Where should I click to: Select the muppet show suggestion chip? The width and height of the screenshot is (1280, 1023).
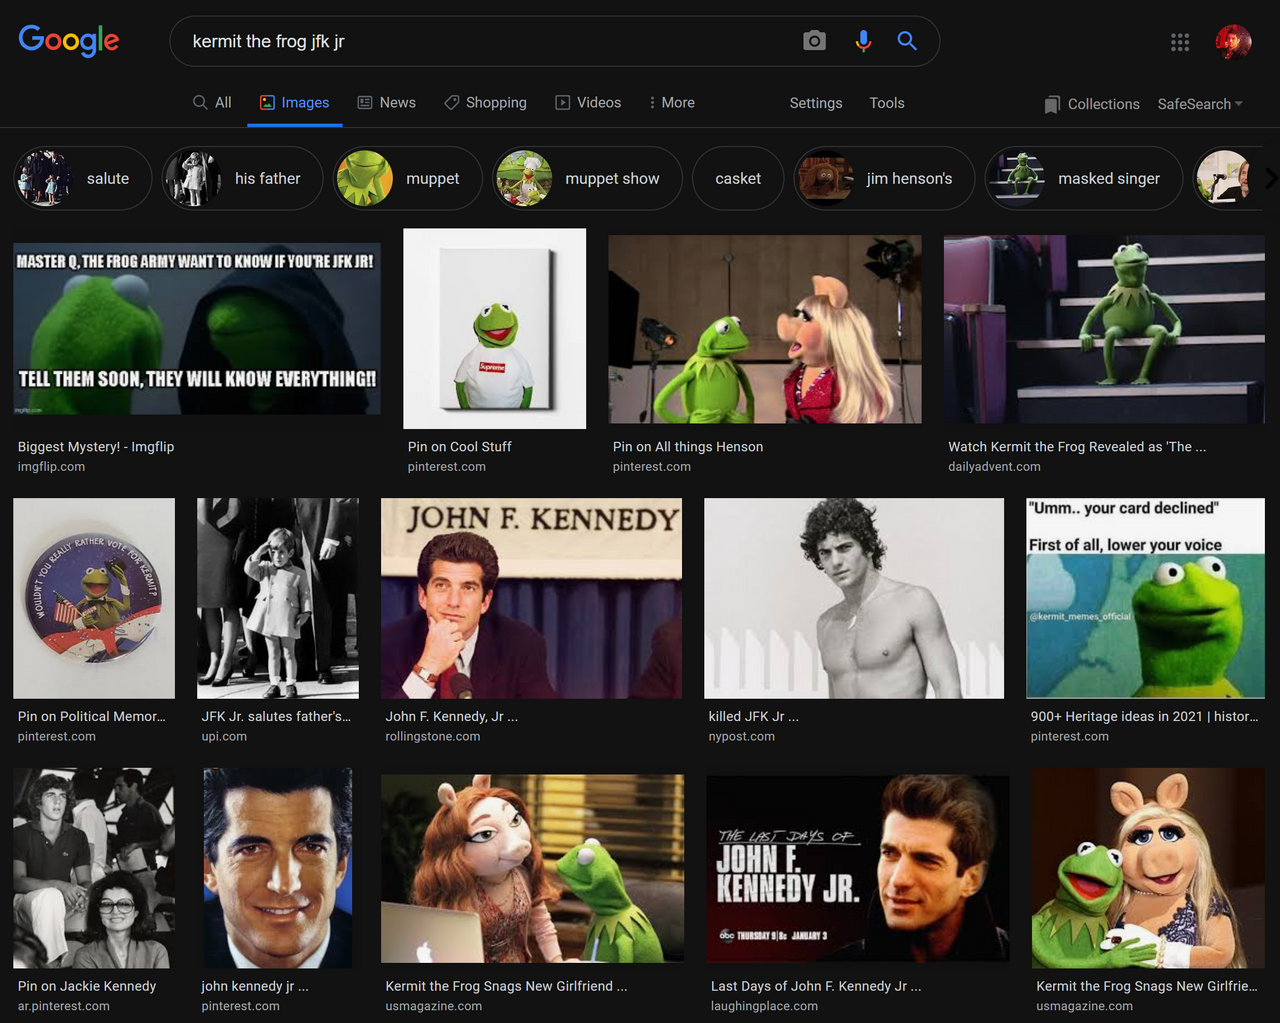coord(587,178)
